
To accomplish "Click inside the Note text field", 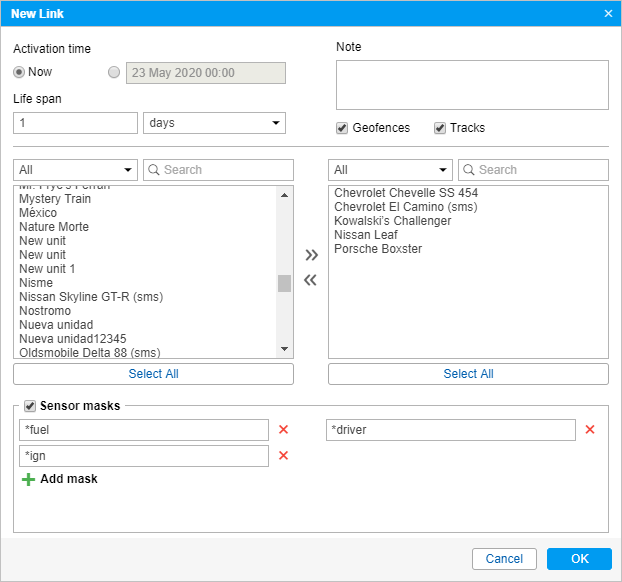I will [472, 85].
